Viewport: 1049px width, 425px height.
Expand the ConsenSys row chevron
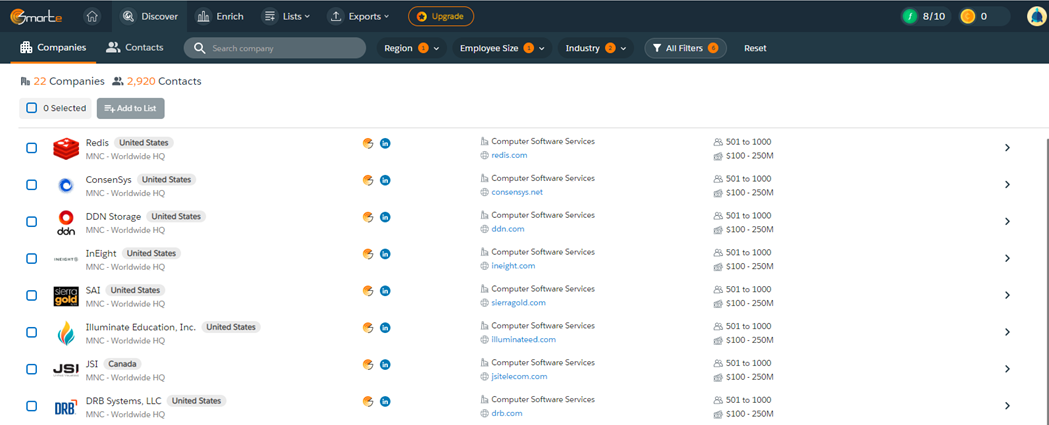point(1008,185)
